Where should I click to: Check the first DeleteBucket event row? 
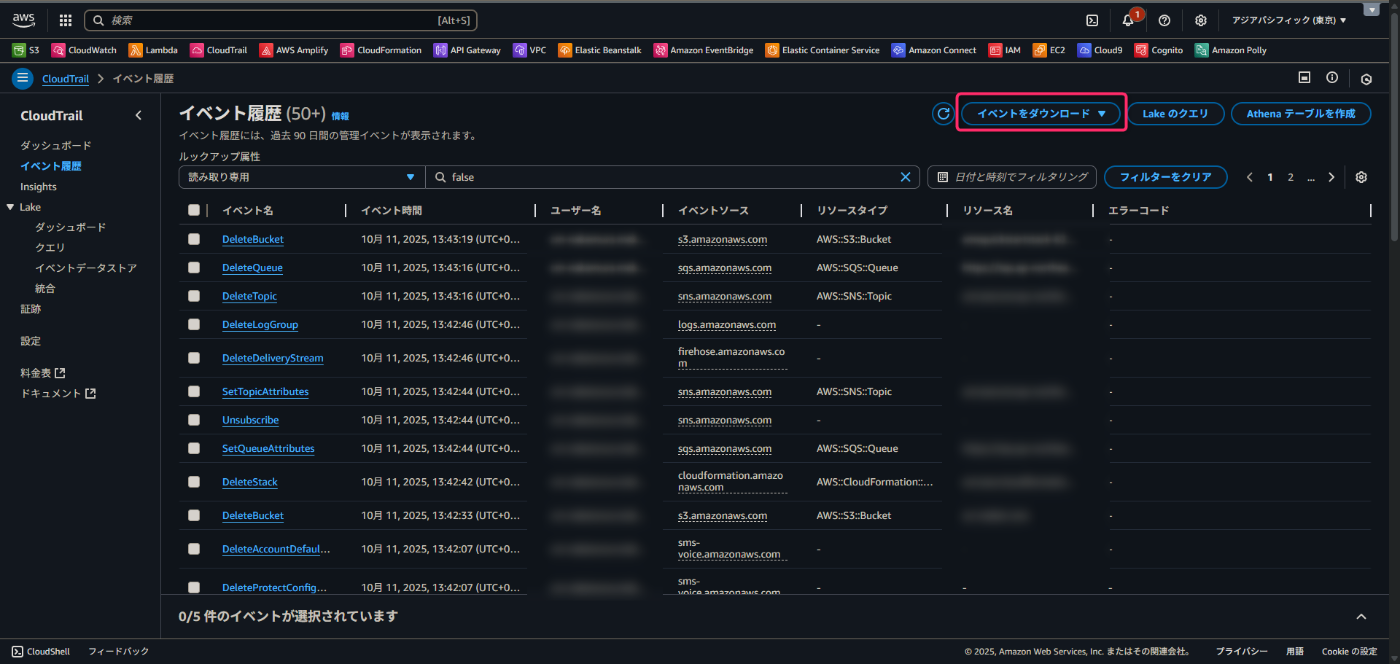(x=194, y=239)
